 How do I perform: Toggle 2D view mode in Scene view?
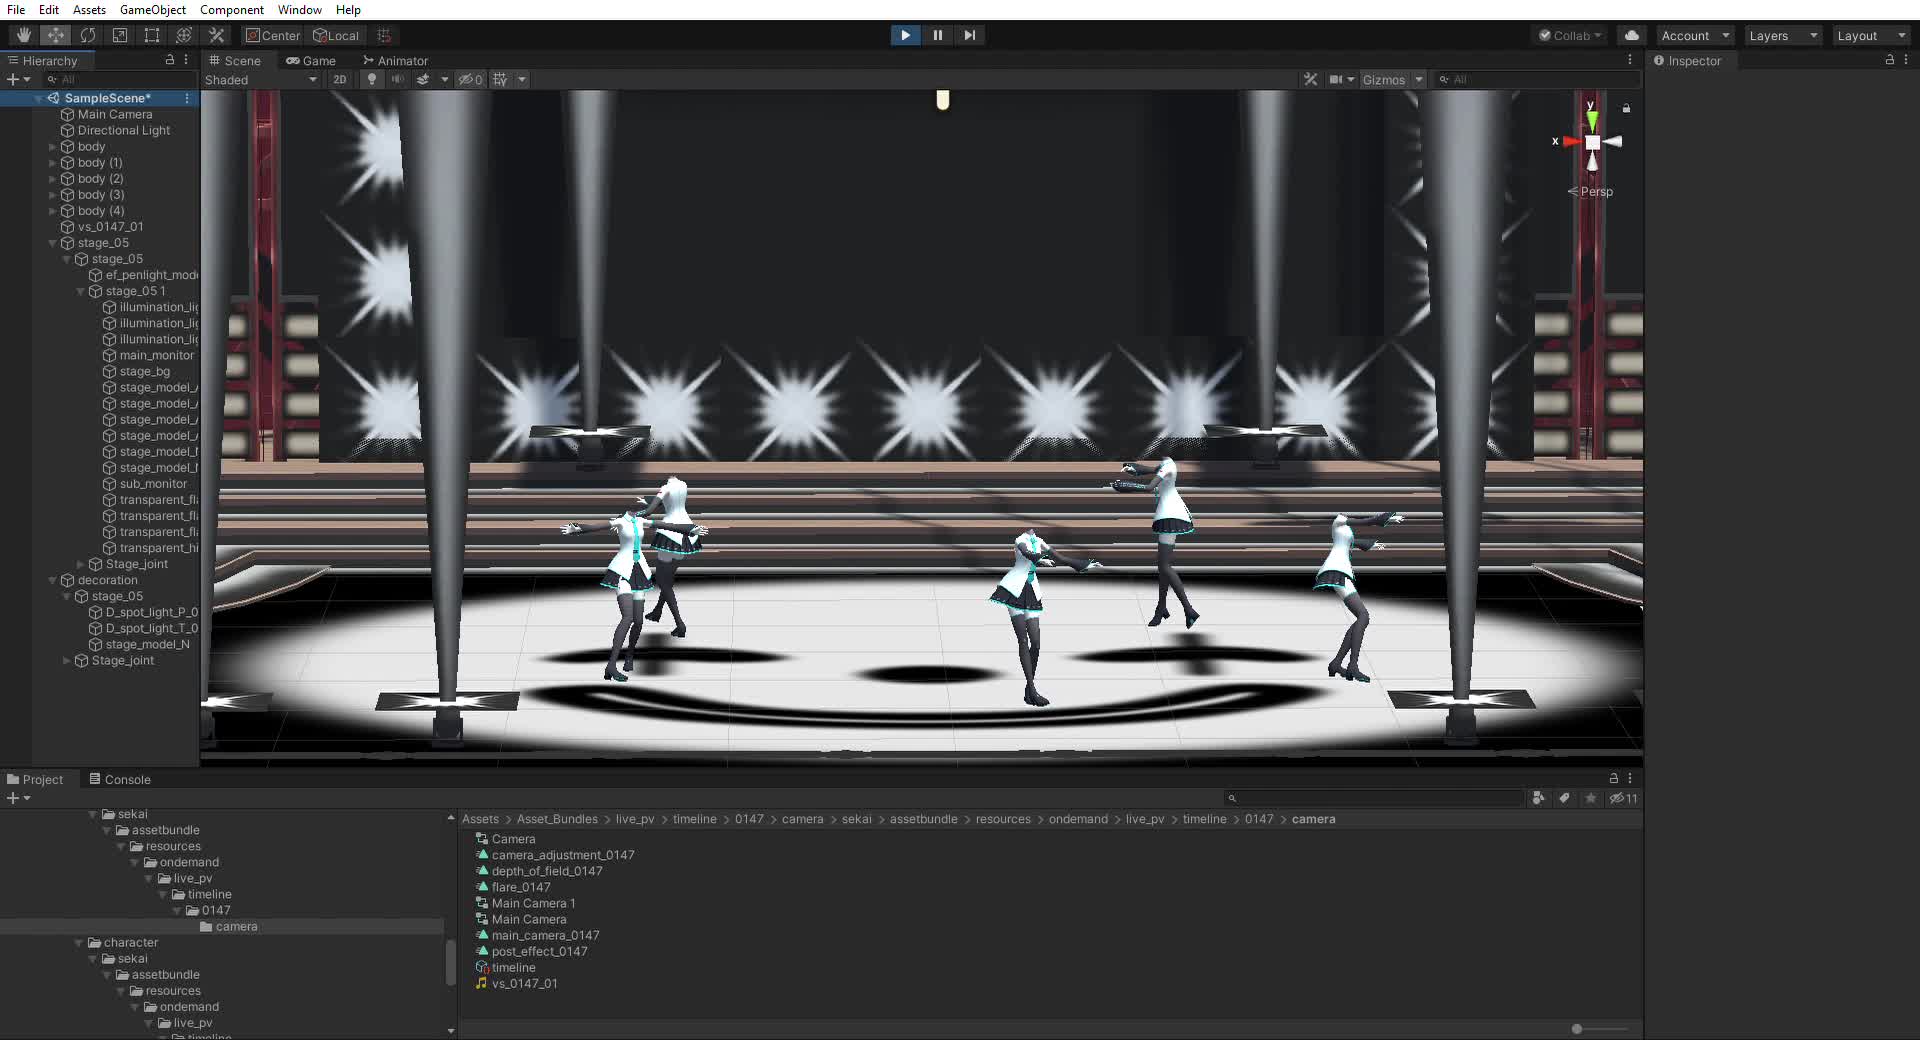tap(340, 79)
